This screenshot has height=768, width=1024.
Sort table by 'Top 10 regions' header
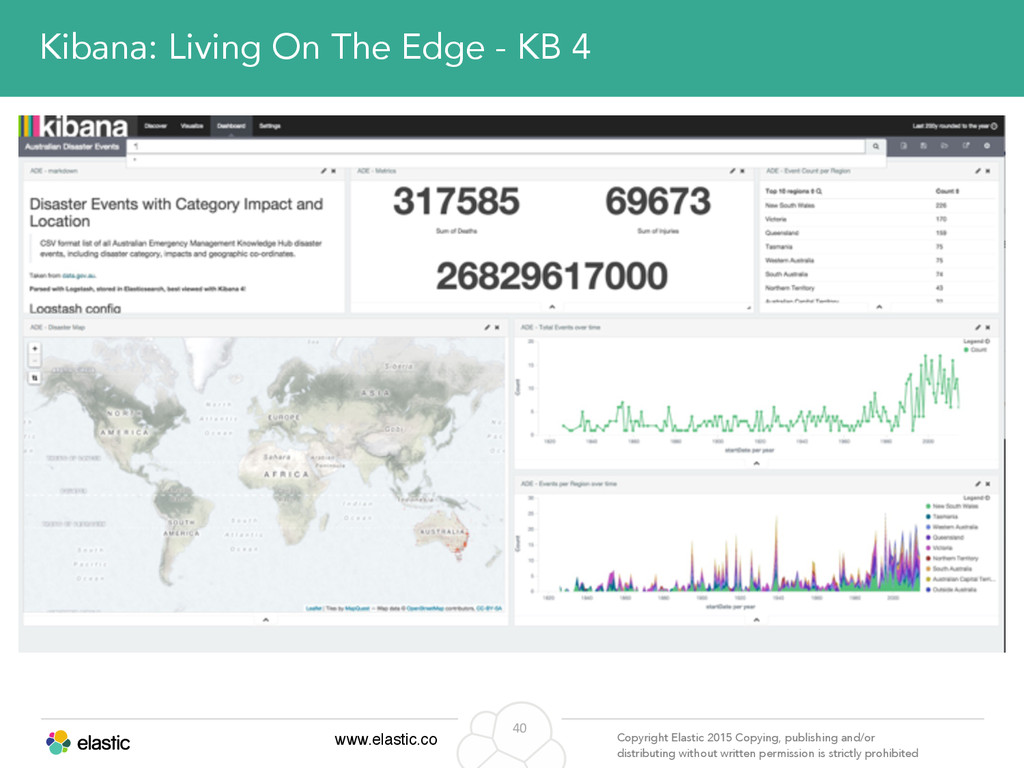click(793, 191)
